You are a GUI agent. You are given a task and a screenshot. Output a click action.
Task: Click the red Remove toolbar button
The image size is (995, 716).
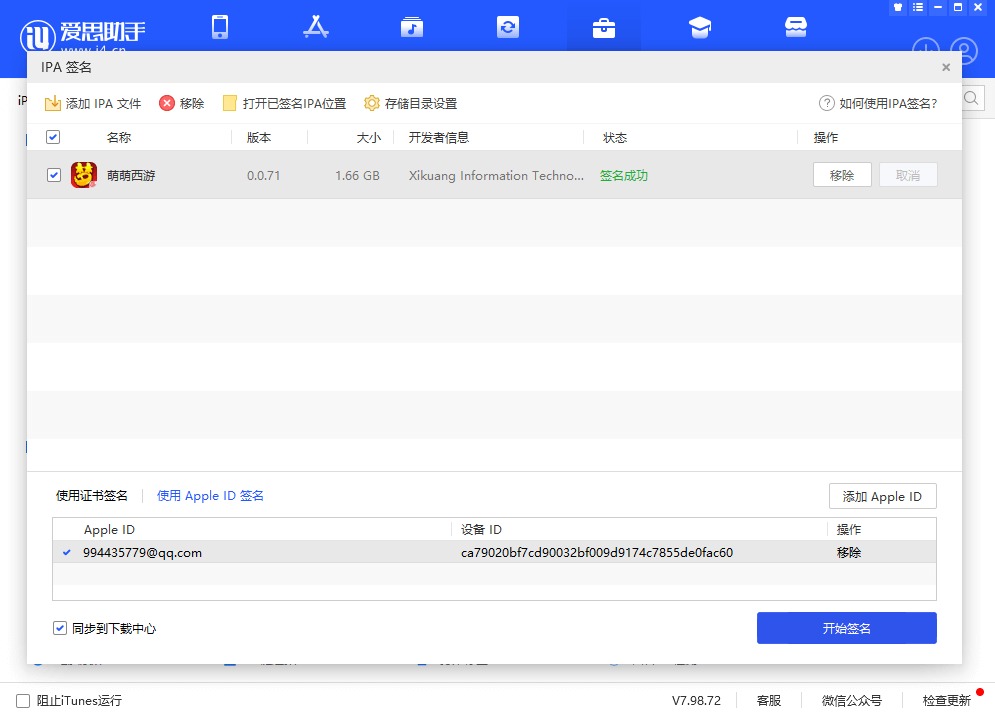click(181, 103)
